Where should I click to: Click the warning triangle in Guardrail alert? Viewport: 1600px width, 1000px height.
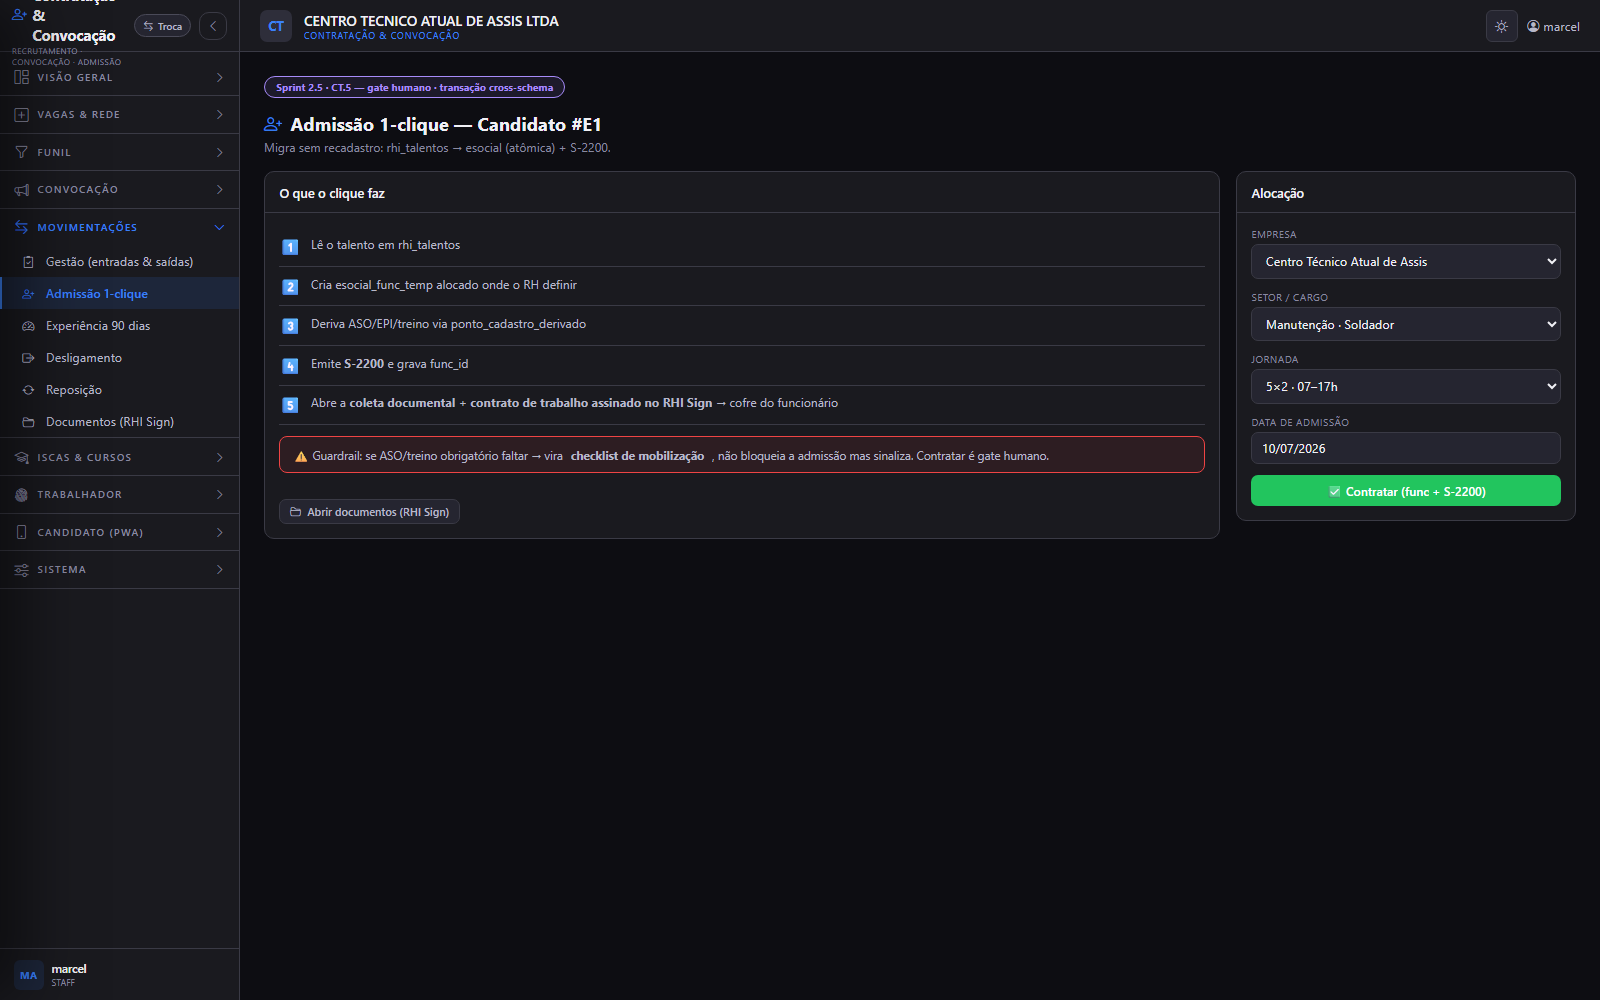tap(301, 456)
